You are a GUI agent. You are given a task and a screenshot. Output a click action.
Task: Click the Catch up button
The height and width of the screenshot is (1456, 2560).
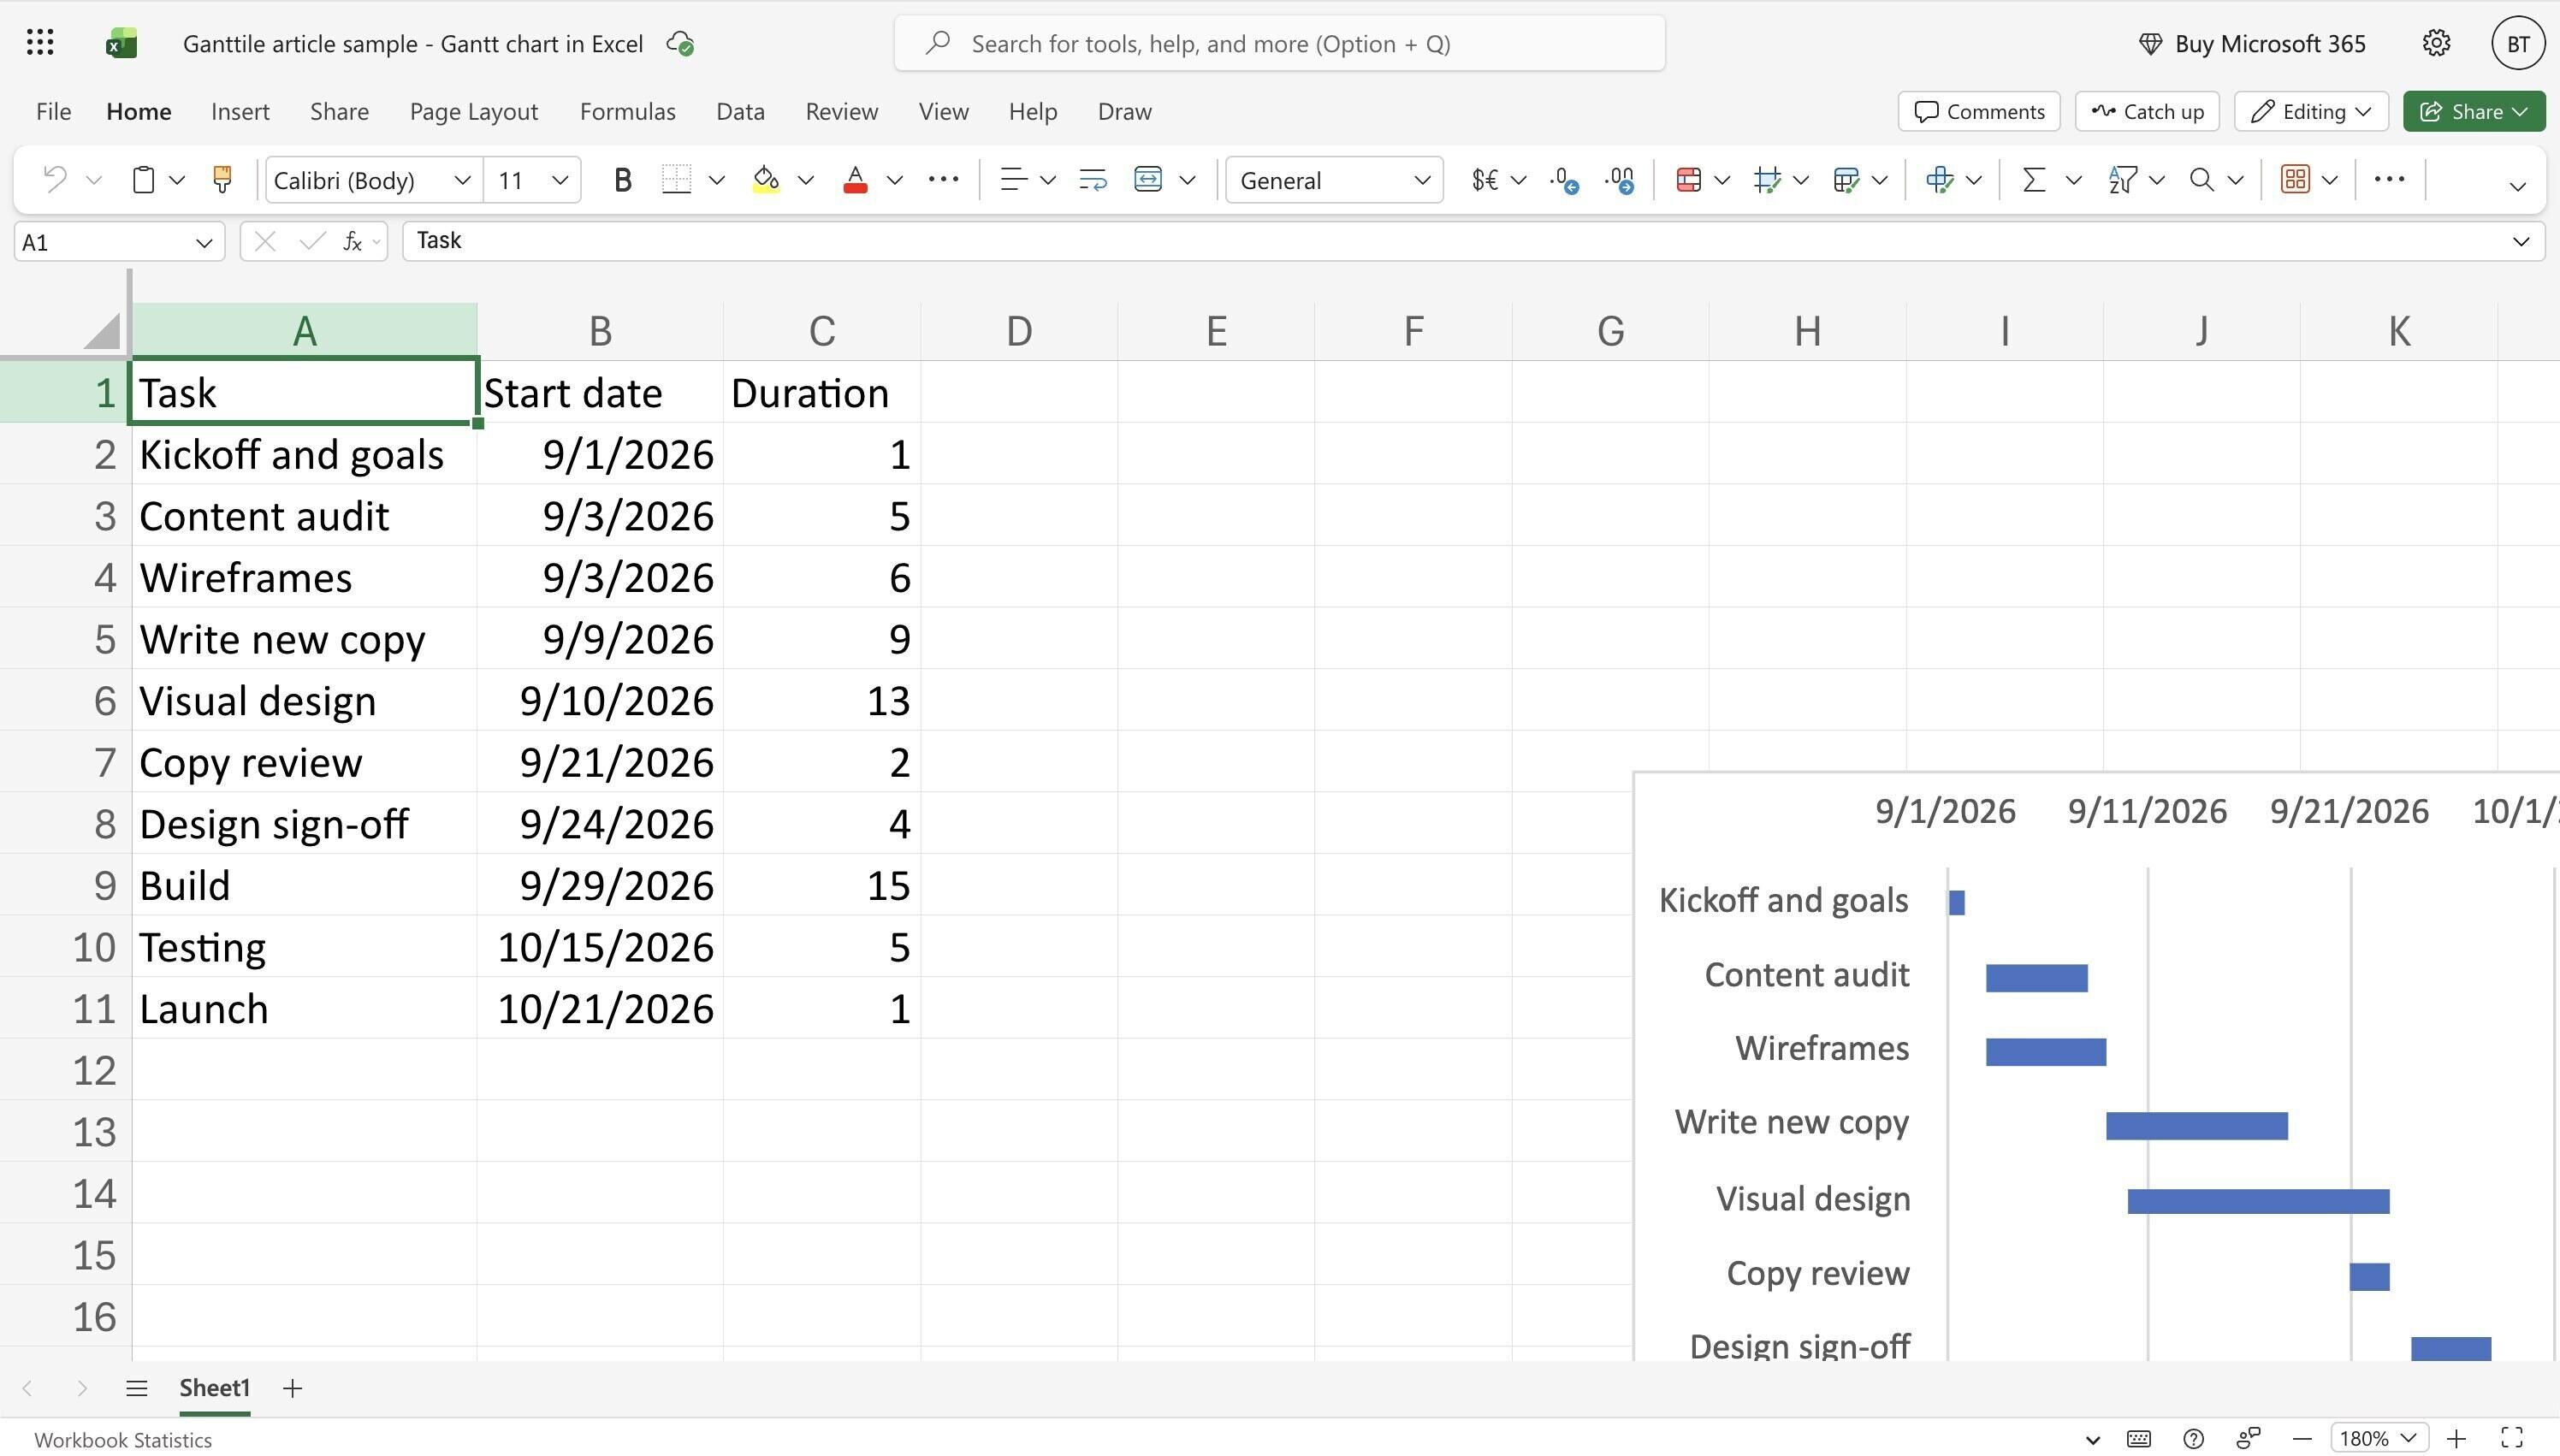point(2147,111)
